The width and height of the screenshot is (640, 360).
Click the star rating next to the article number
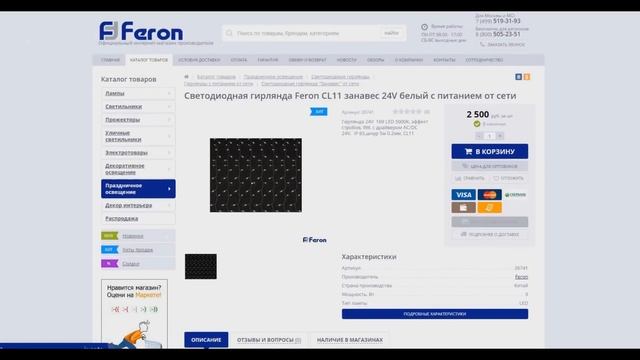tap(407, 111)
